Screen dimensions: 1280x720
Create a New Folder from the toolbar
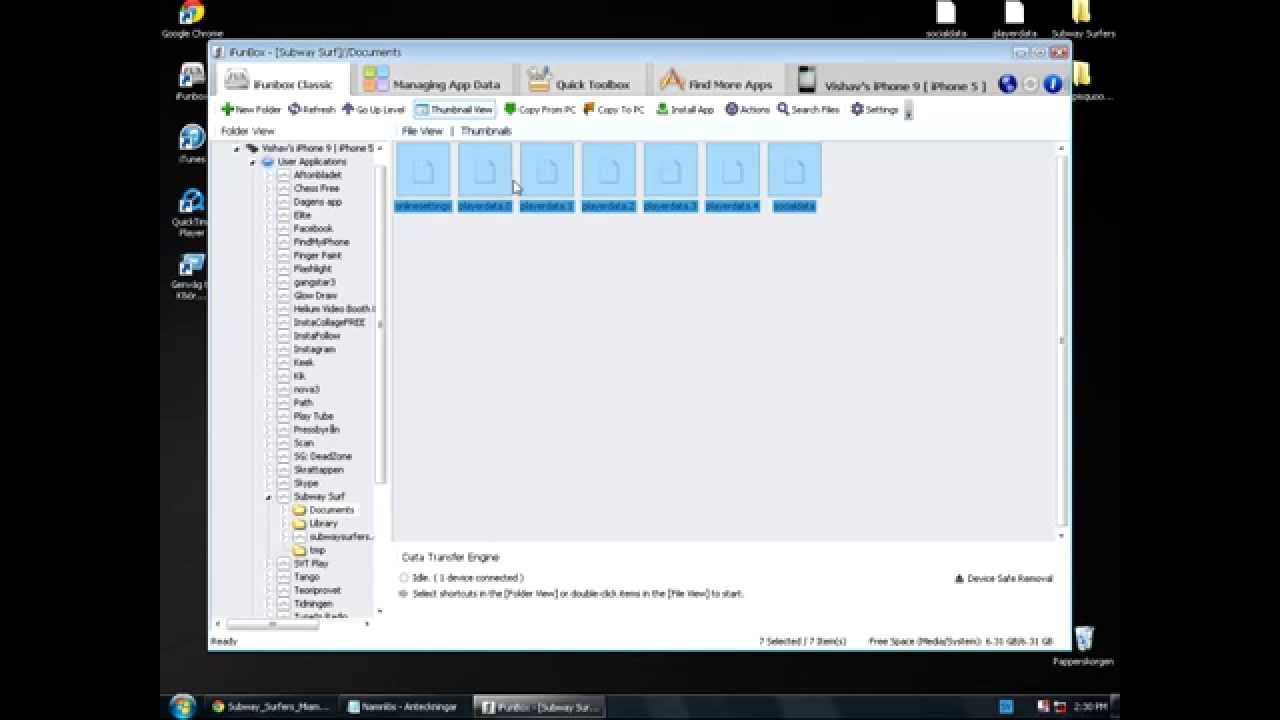click(x=251, y=110)
